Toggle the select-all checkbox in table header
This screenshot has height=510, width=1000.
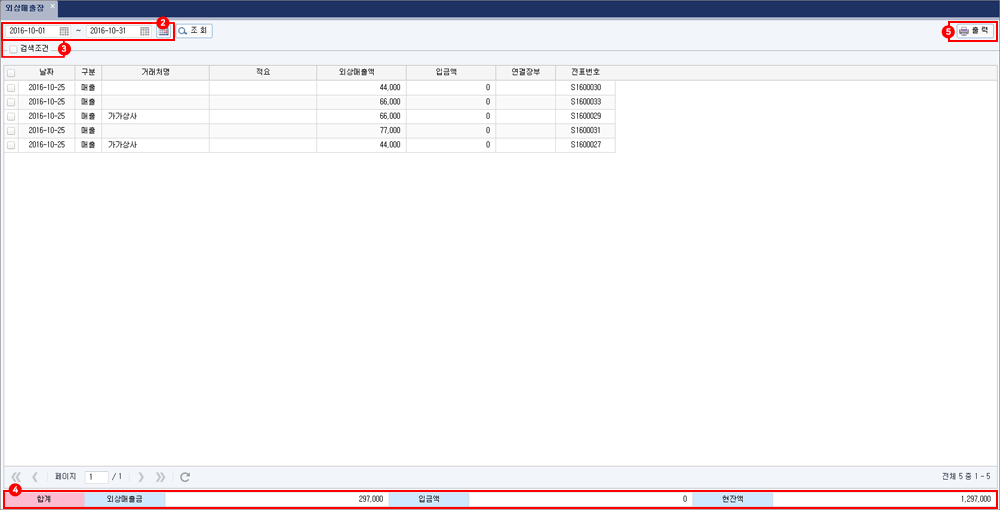11,73
